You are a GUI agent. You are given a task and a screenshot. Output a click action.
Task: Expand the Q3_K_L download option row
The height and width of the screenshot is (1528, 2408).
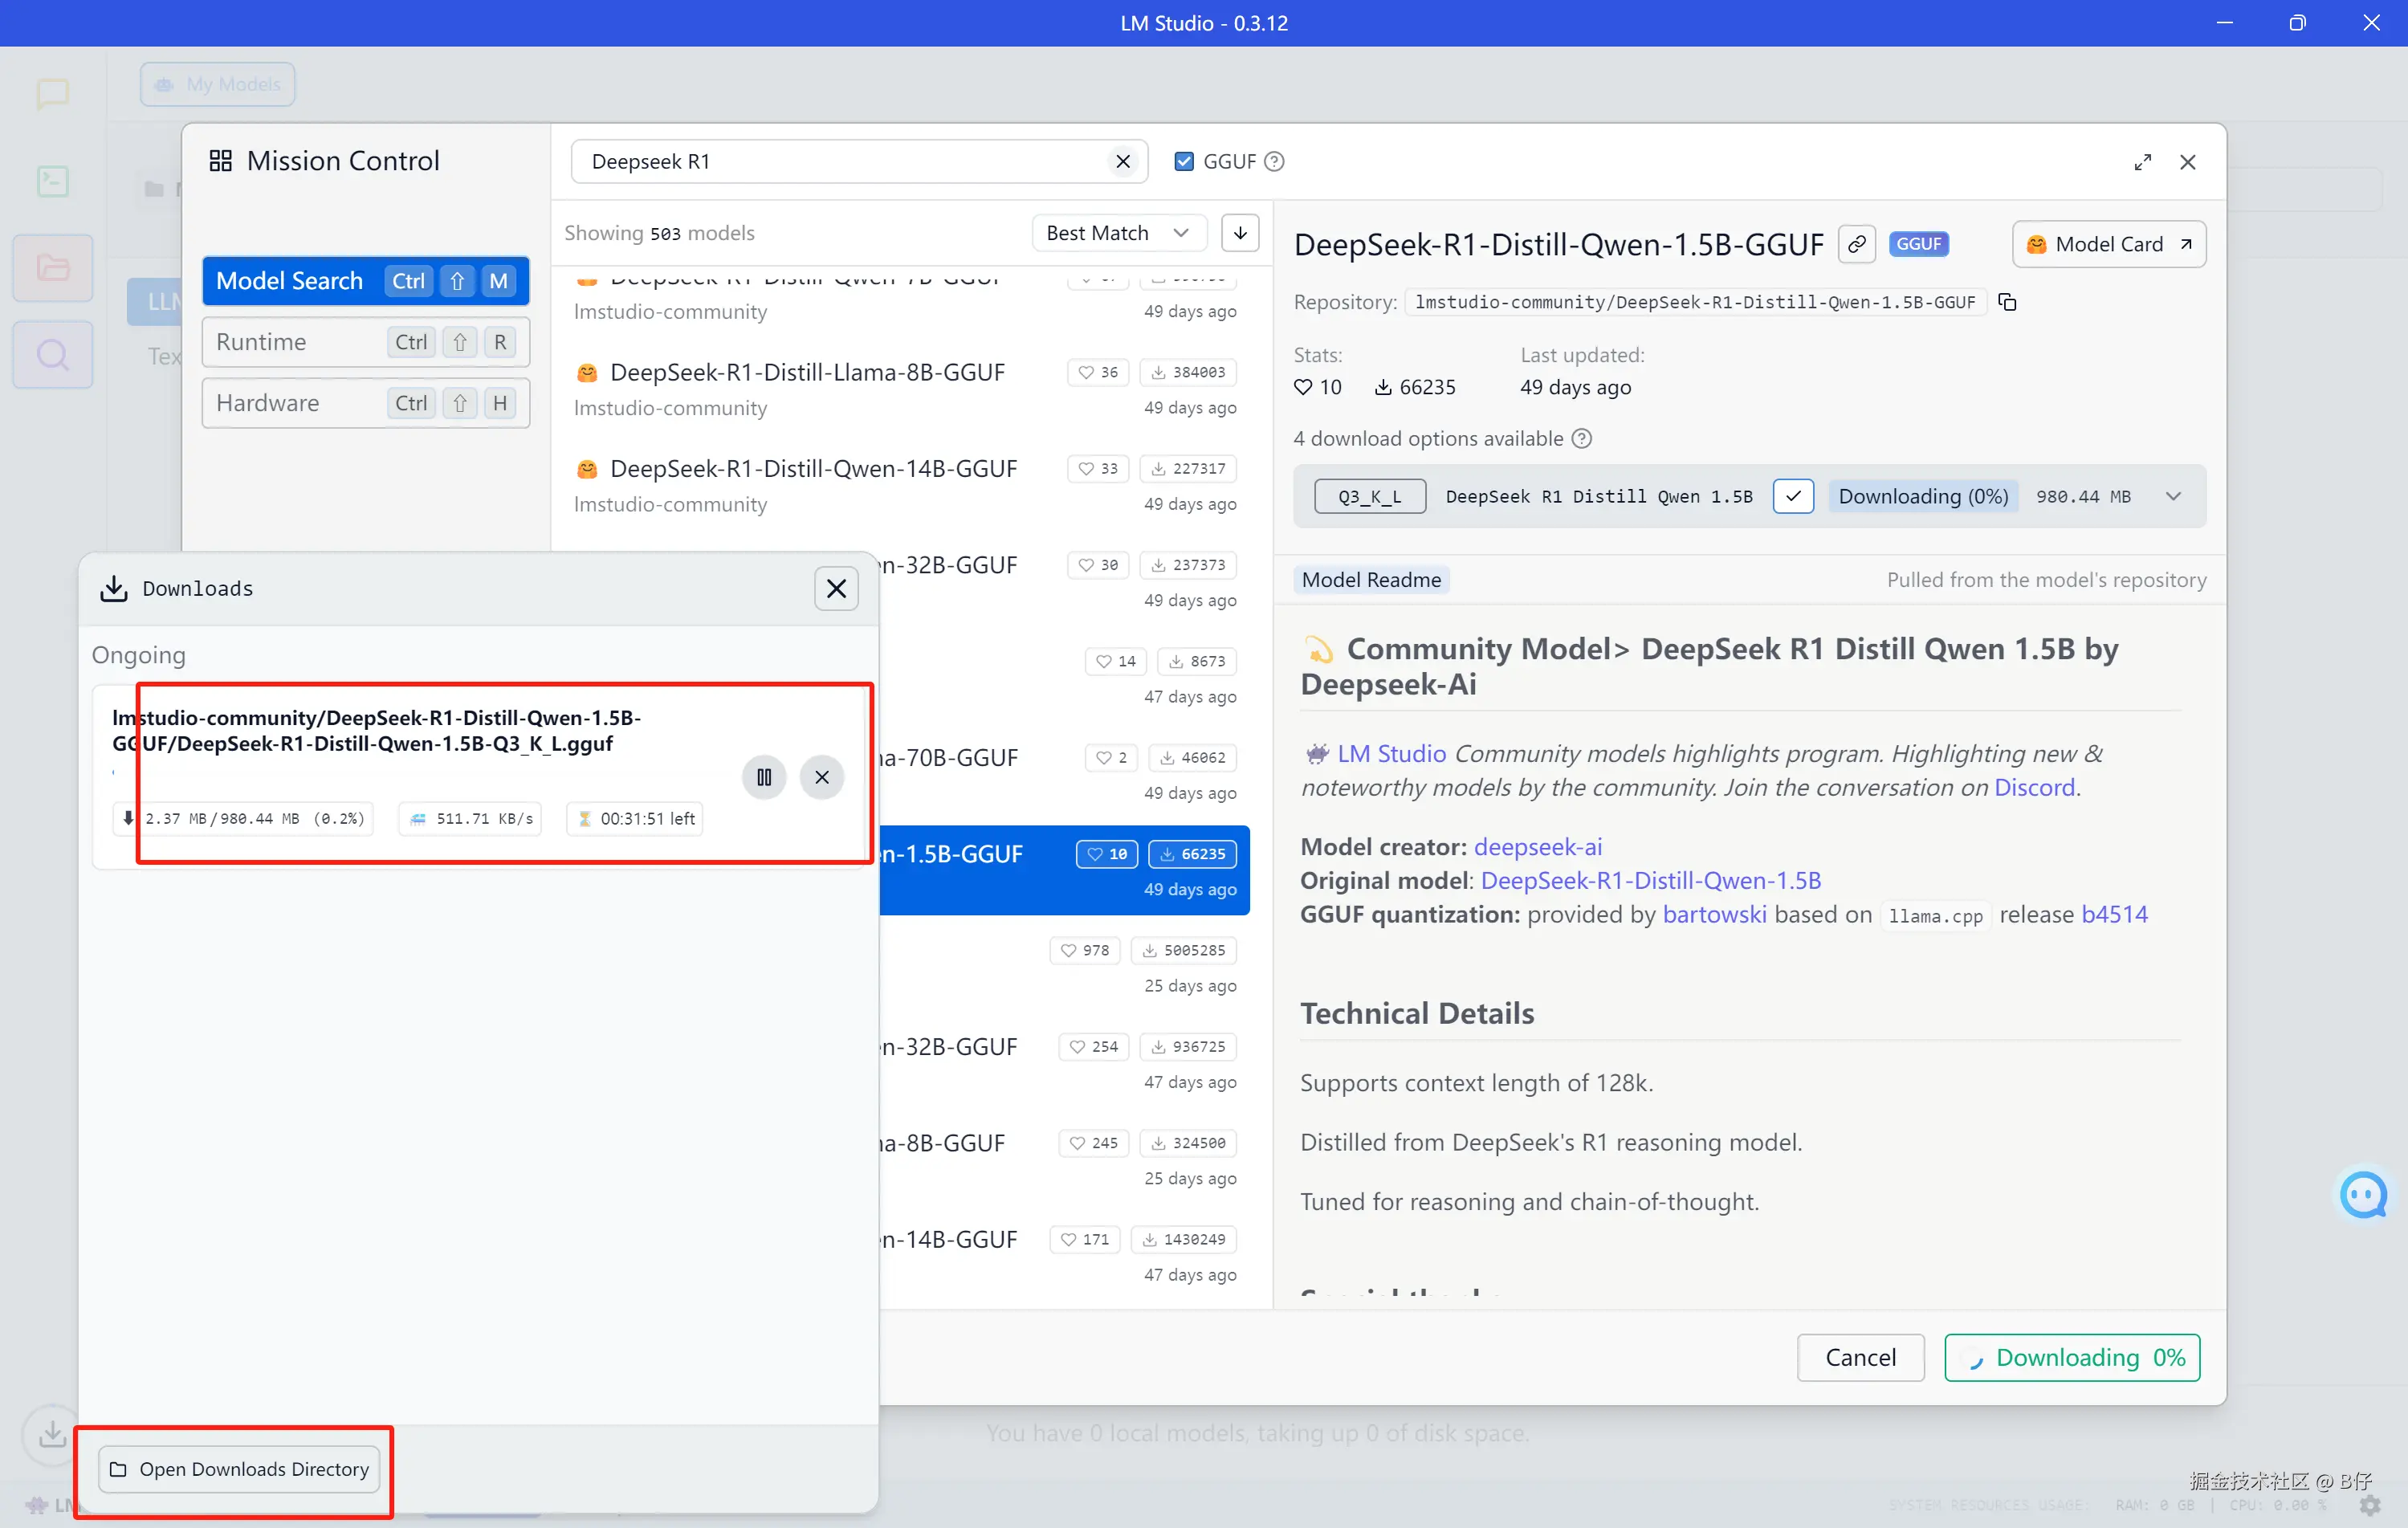(x=2173, y=496)
